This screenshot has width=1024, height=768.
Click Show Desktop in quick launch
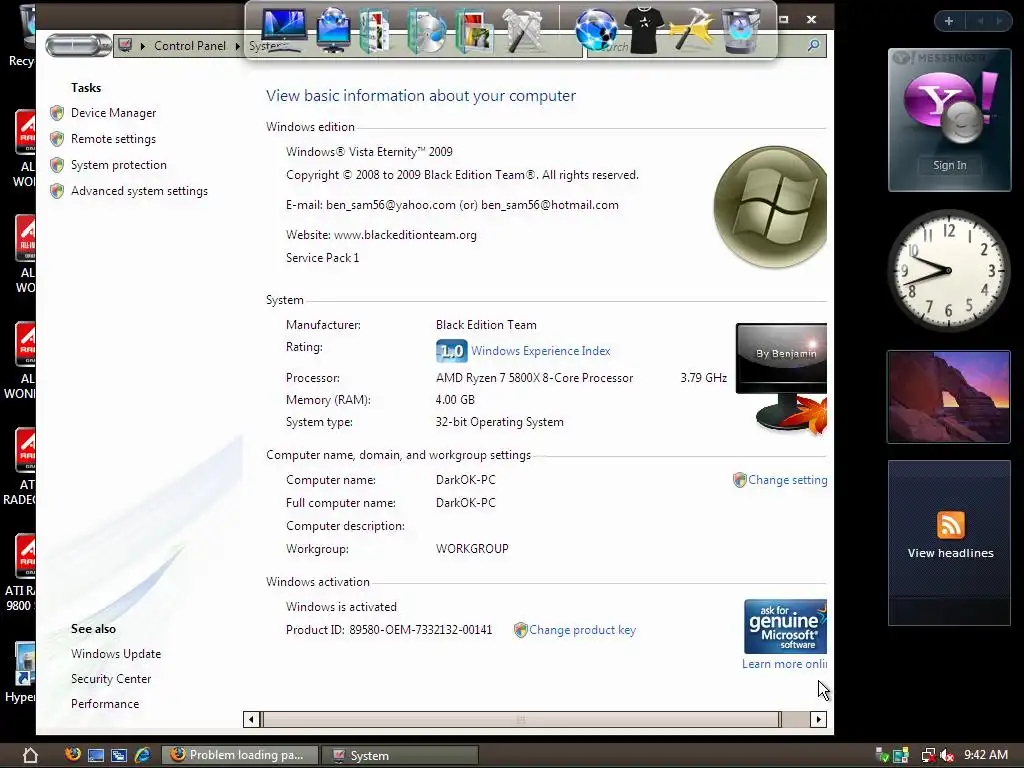click(96, 756)
